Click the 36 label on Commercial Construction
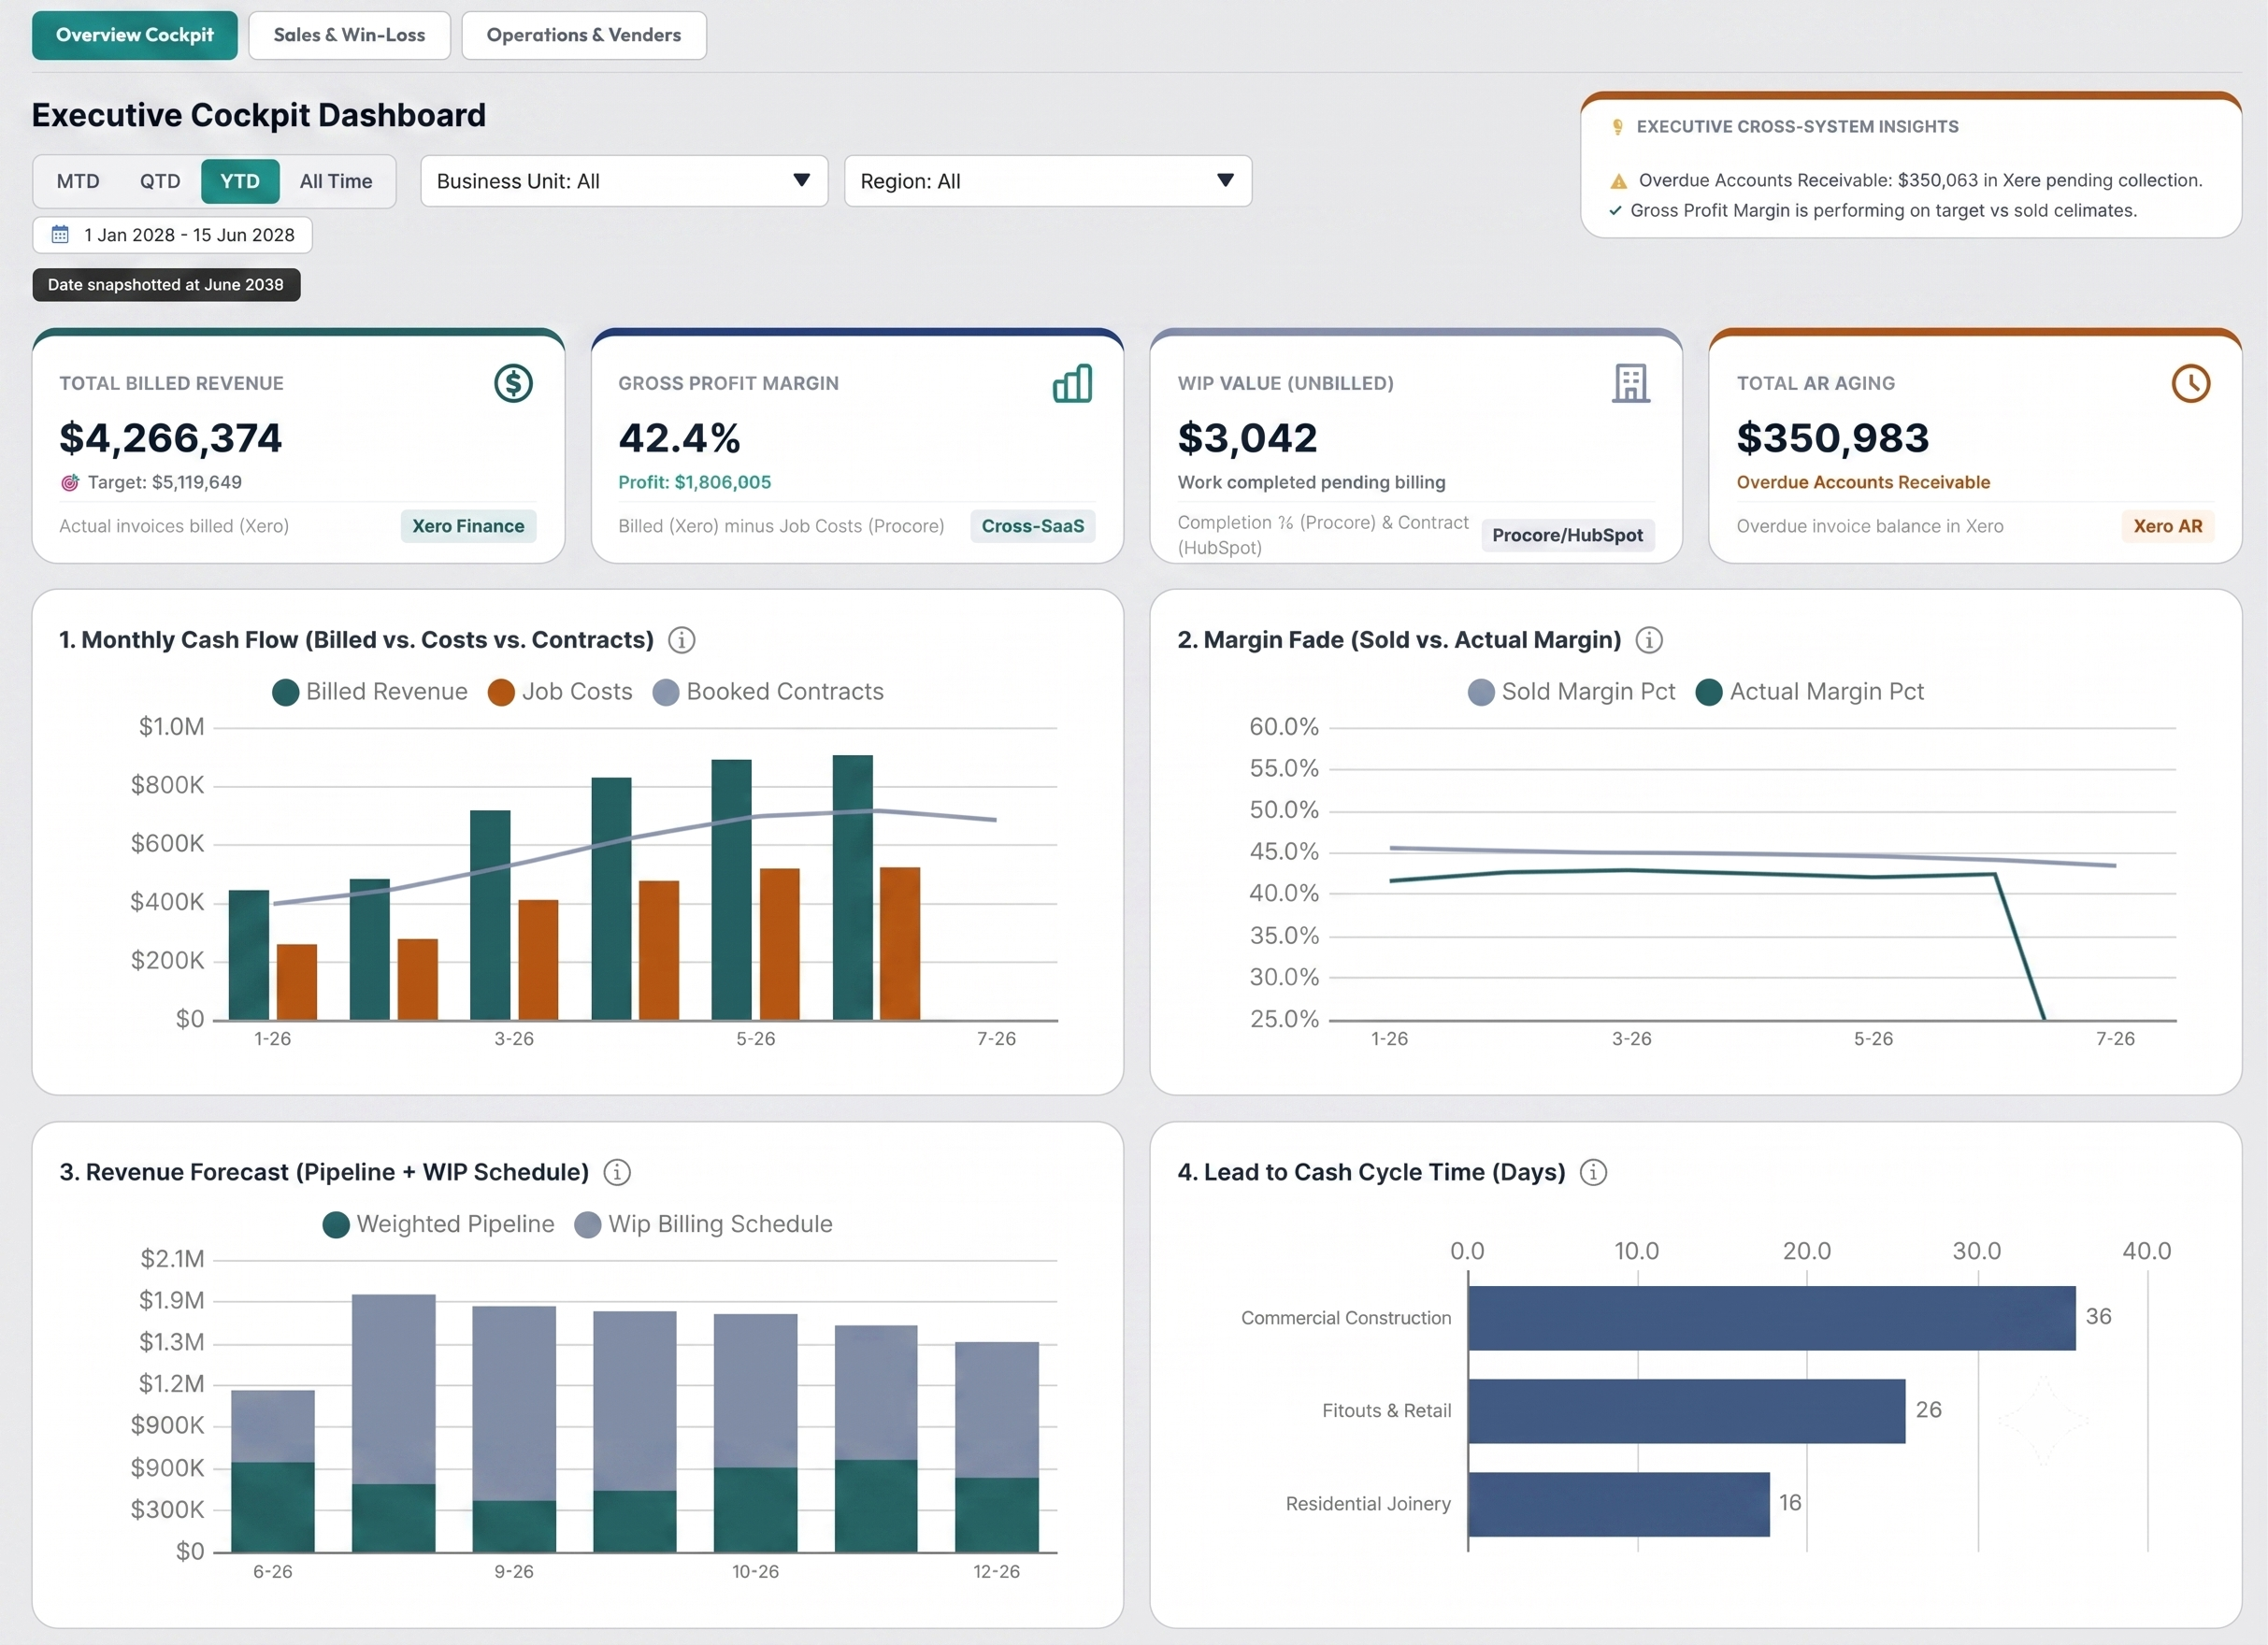 pyautogui.click(x=2098, y=1317)
